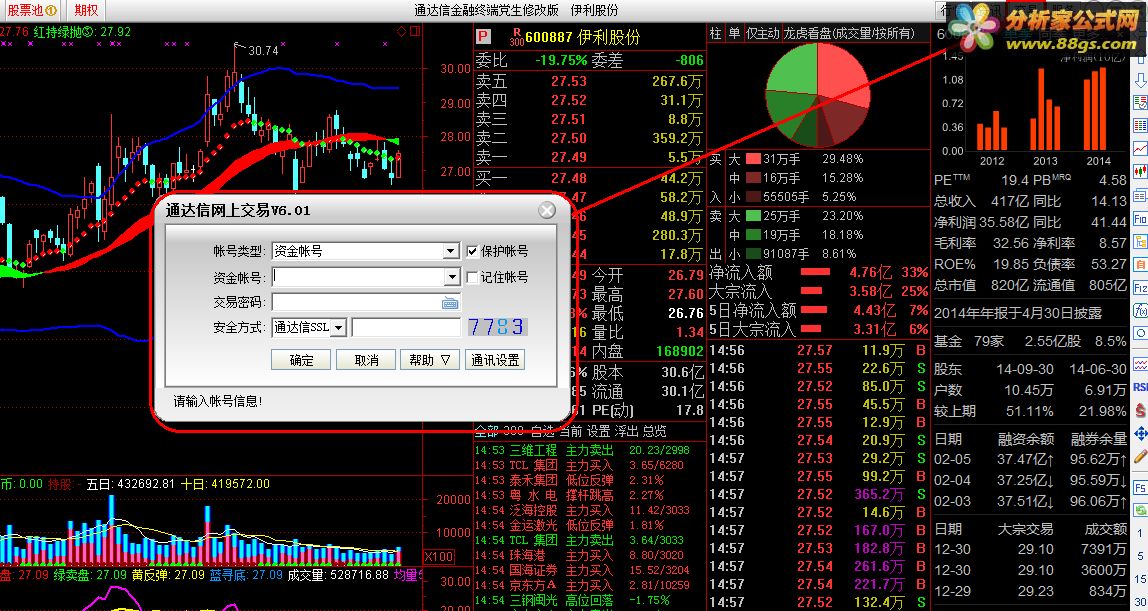Click the 卖五 27.53 order book row
This screenshot has width=1148, height=611.
pos(589,81)
